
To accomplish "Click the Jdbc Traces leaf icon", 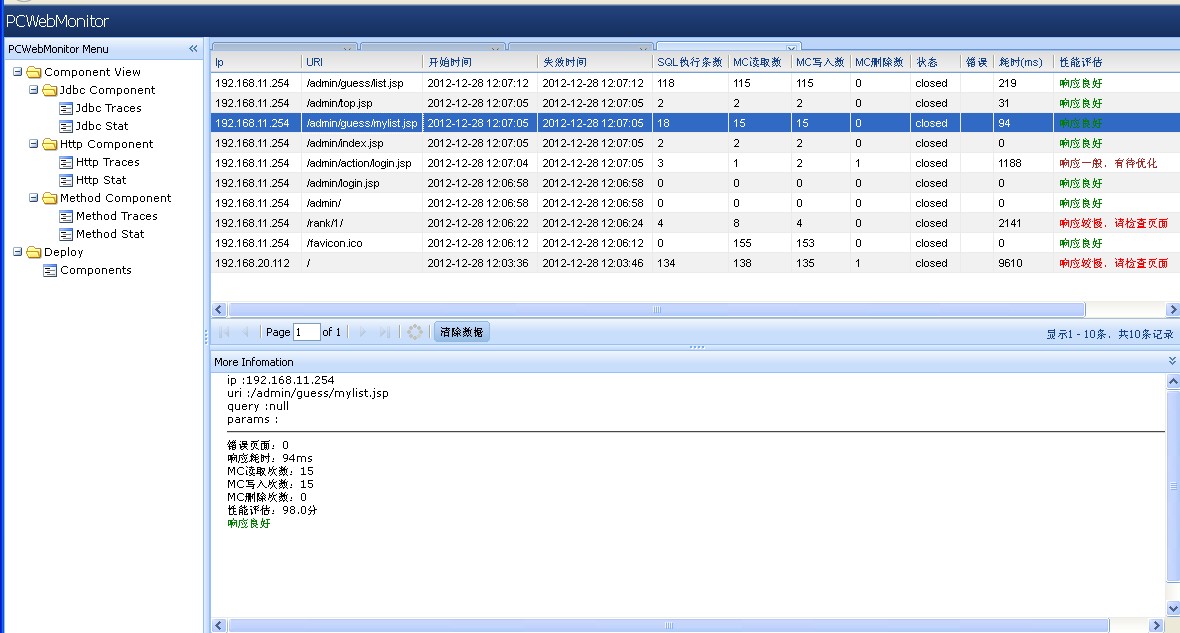I will point(66,108).
